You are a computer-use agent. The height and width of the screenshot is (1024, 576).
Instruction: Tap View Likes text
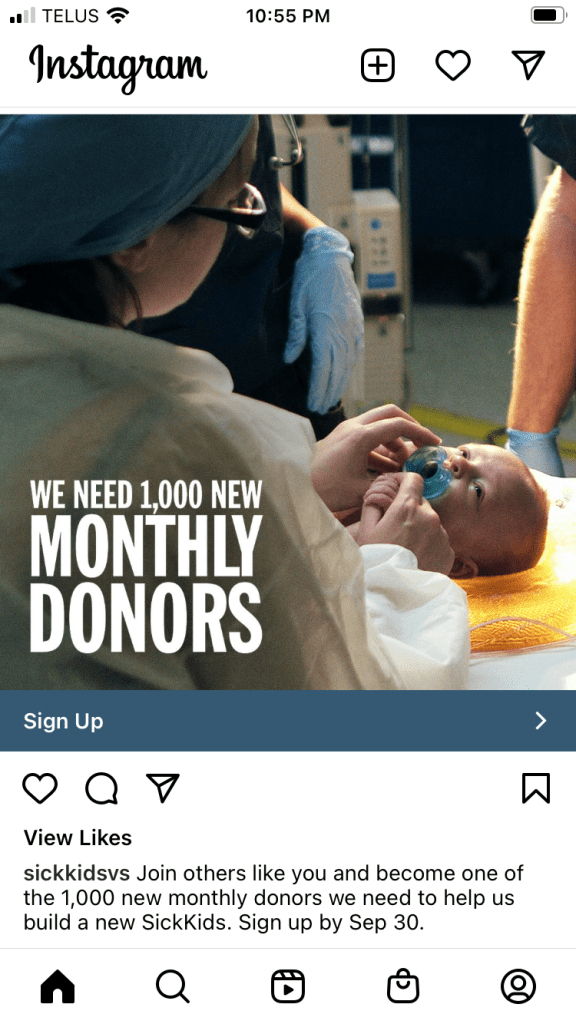coord(78,837)
